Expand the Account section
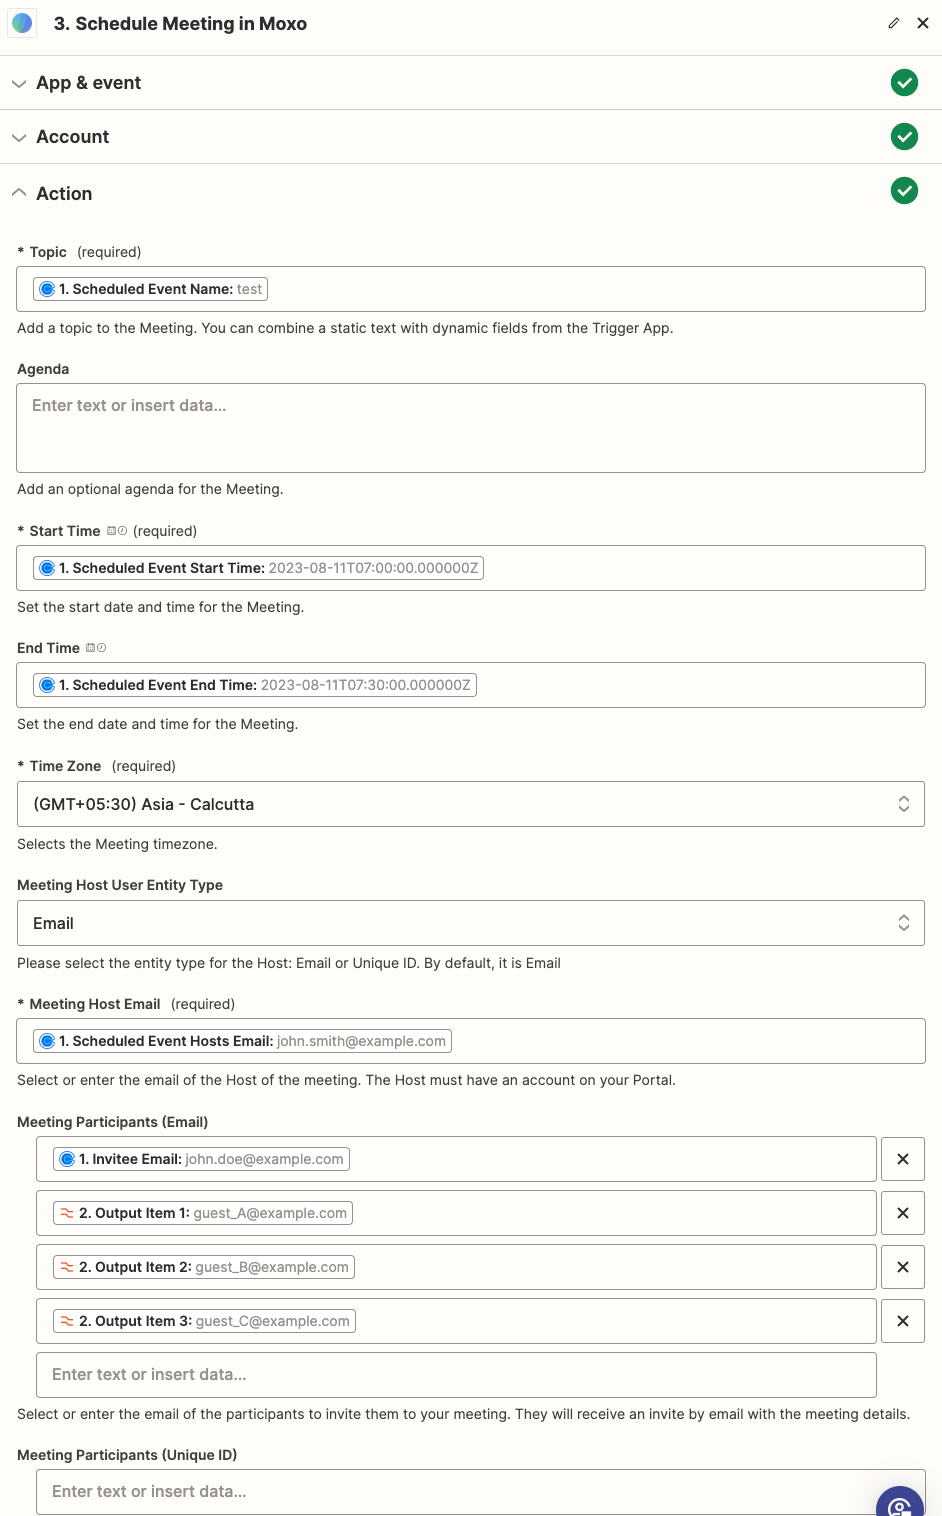 [72, 137]
